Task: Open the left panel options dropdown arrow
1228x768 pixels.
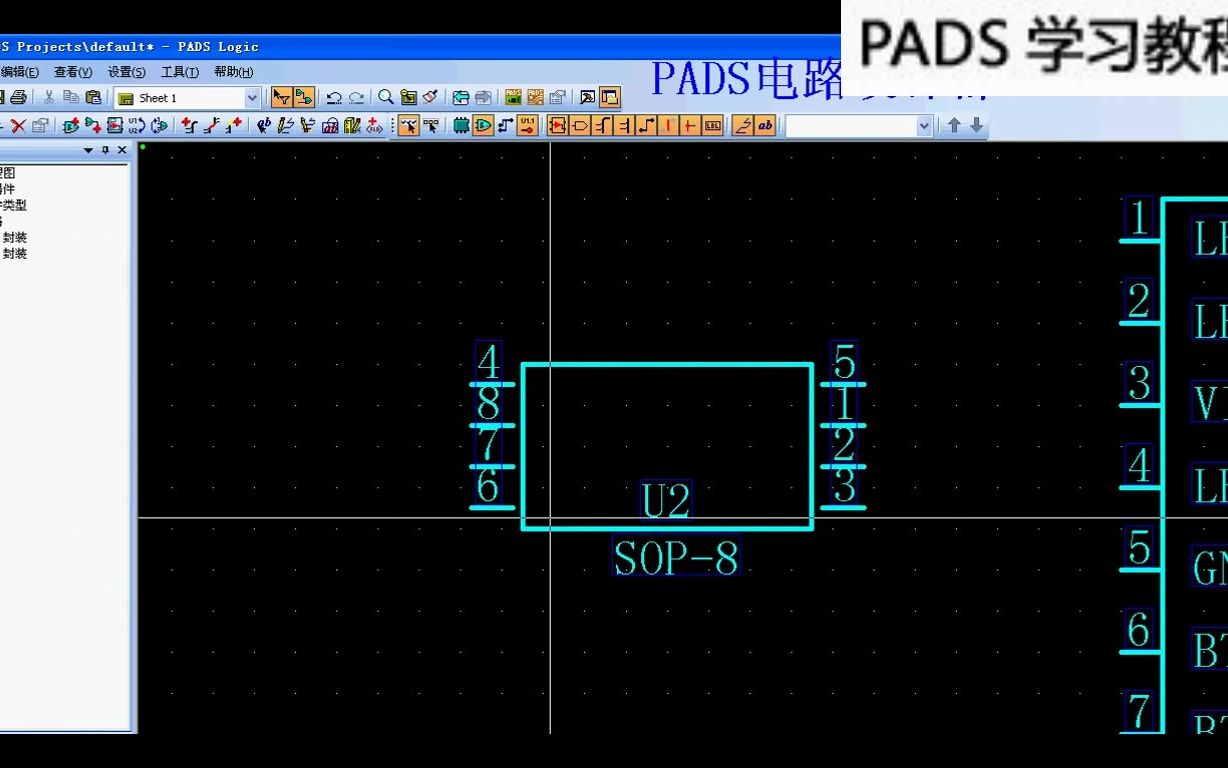Action: 88,149
